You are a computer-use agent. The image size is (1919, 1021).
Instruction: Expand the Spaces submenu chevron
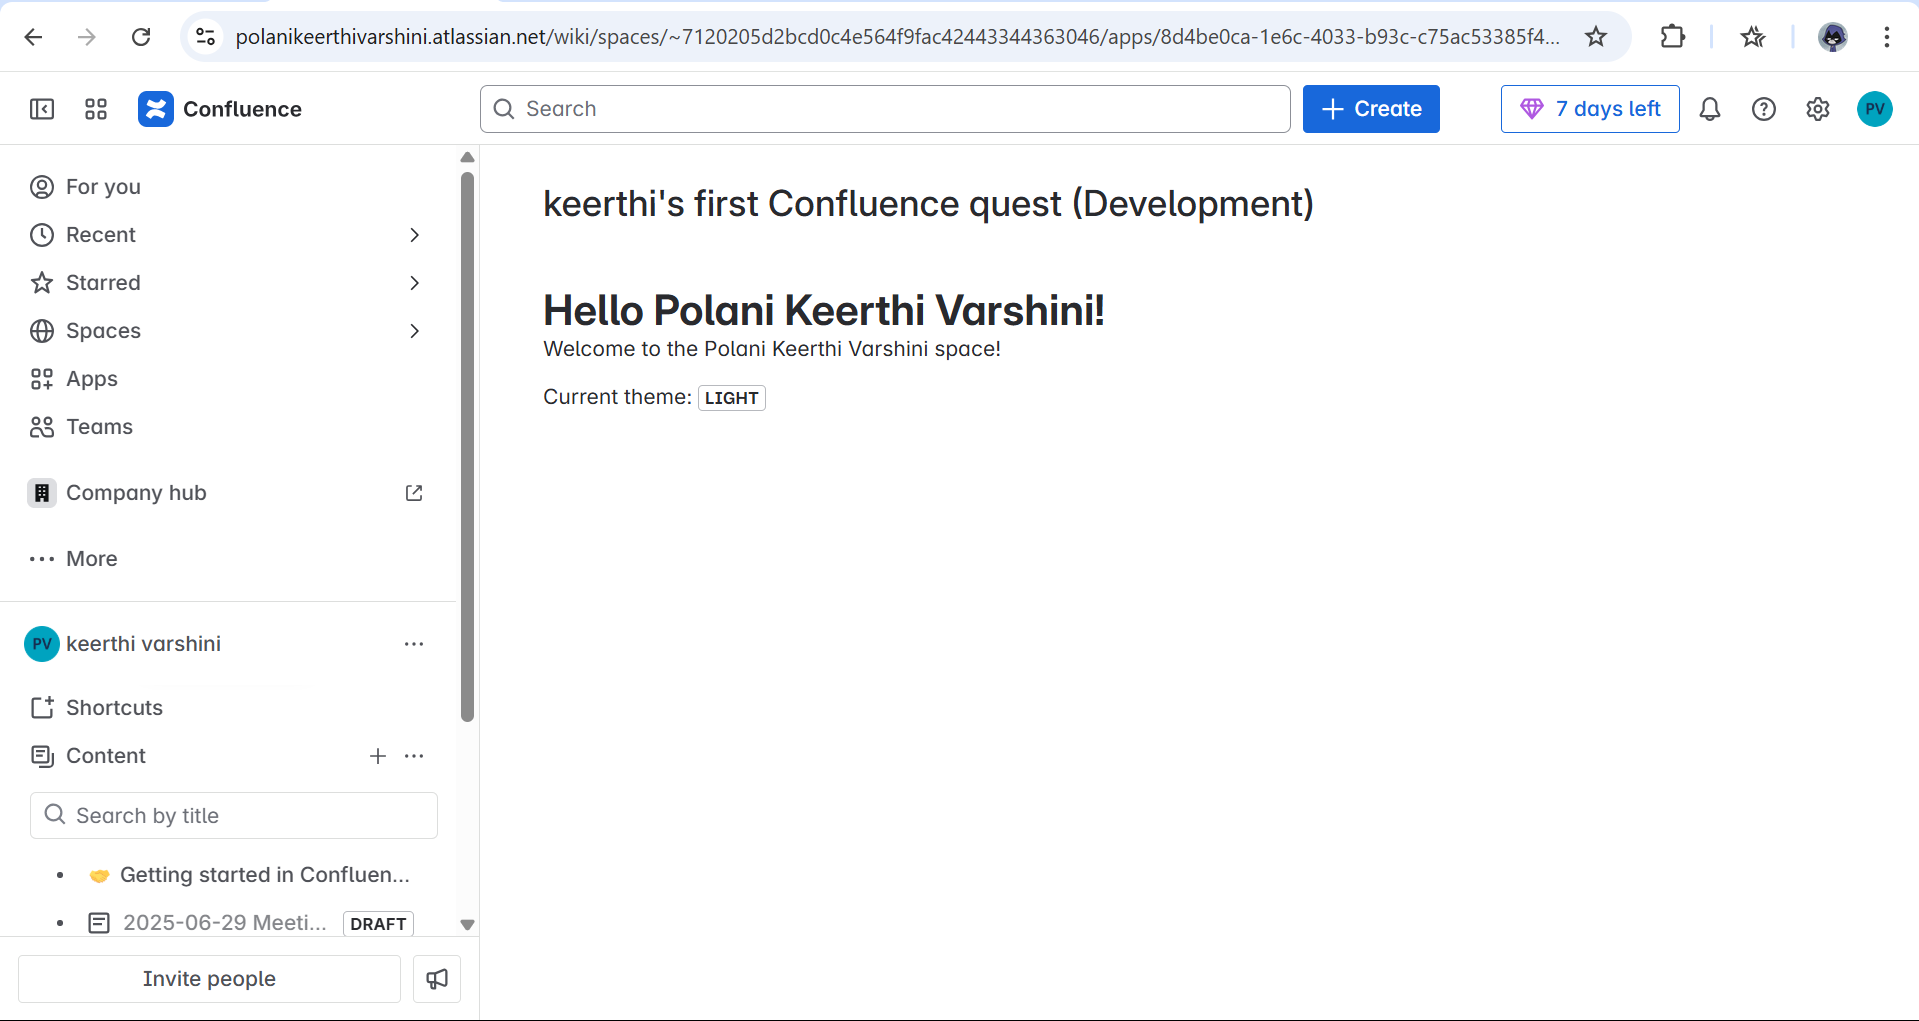[414, 331]
